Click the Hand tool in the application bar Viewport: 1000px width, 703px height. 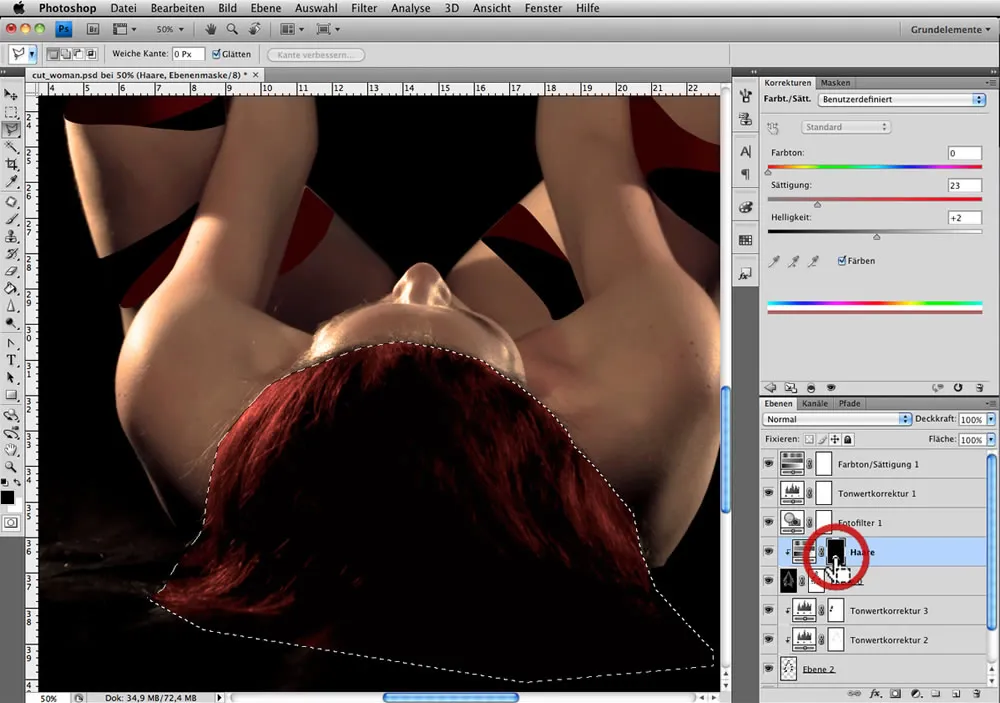coord(211,30)
